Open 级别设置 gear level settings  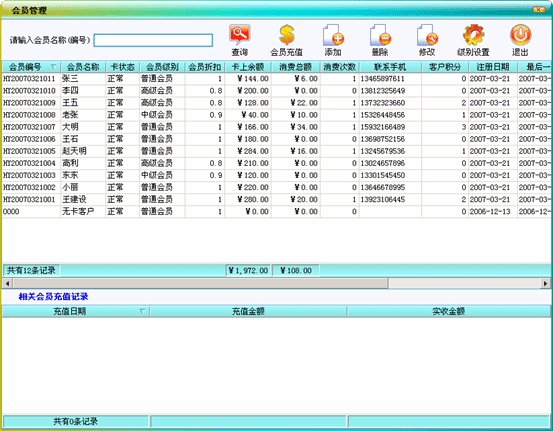click(x=473, y=34)
